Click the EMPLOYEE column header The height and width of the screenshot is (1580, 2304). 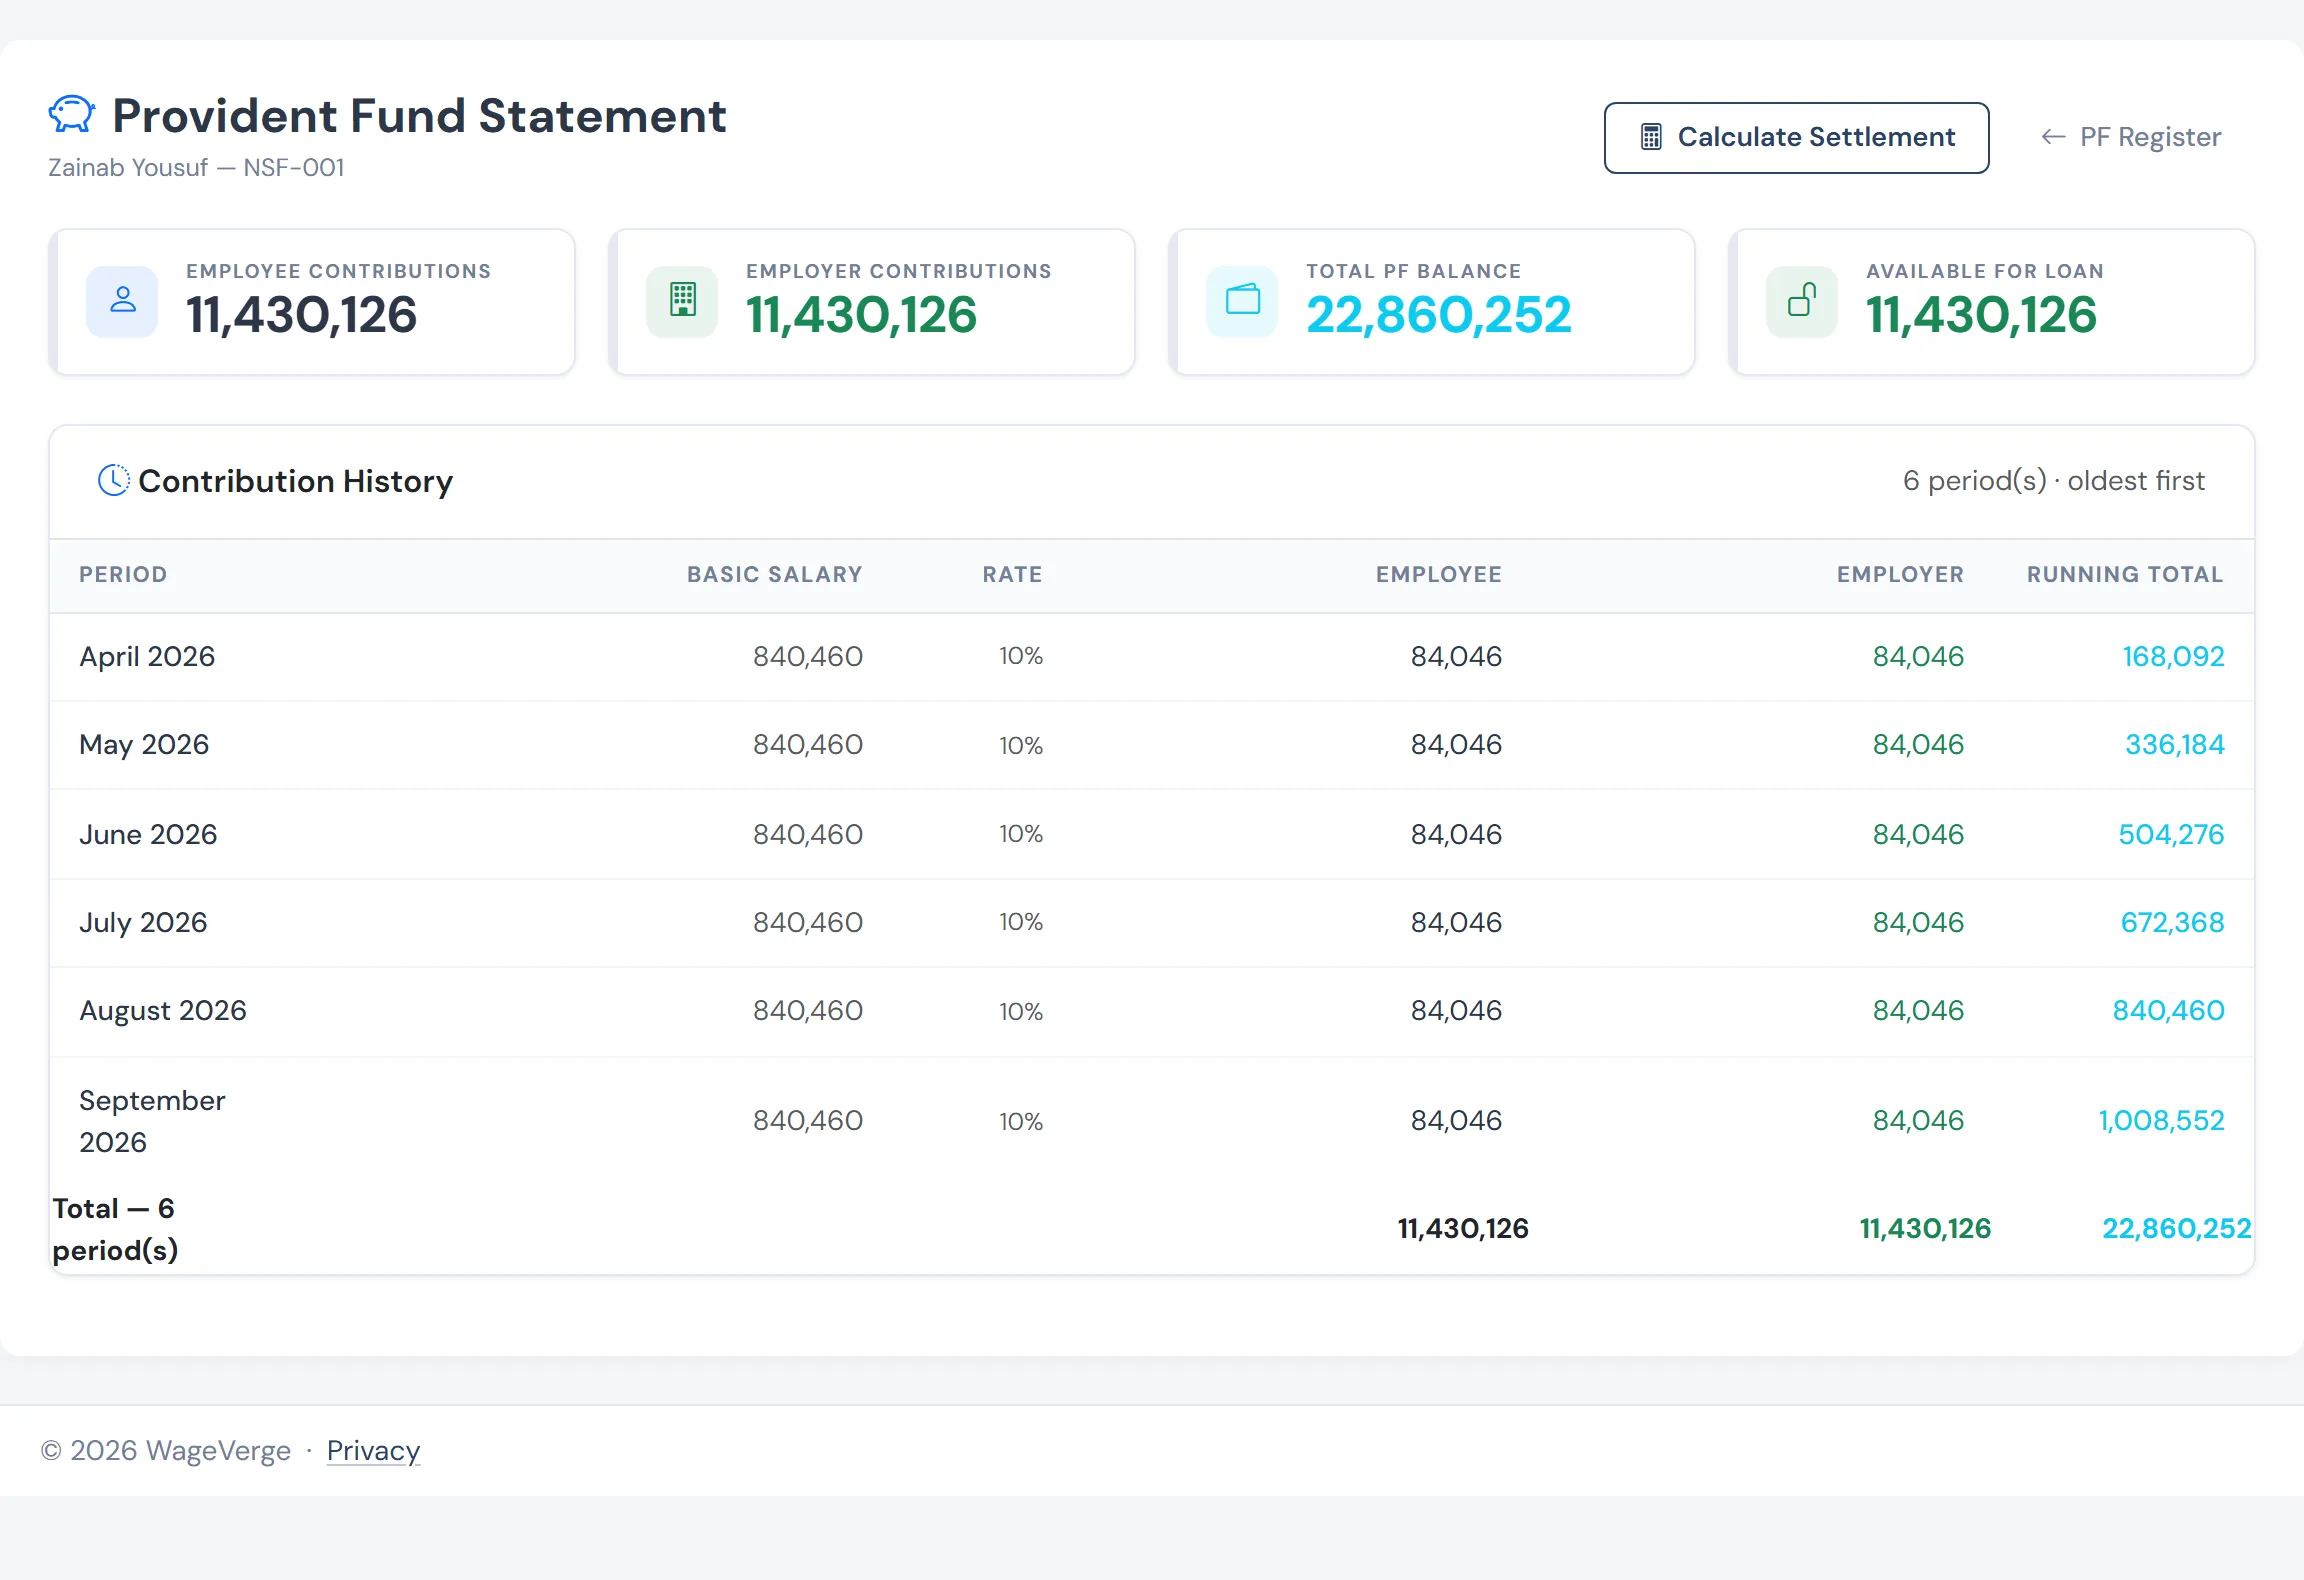point(1438,574)
